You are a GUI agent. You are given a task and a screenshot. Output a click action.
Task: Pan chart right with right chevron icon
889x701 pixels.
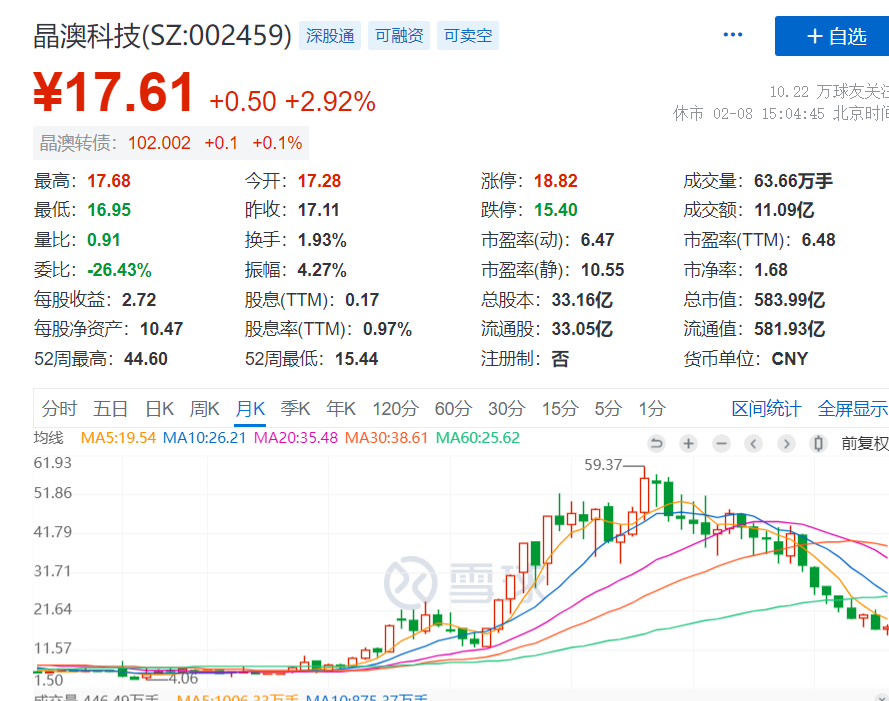[786, 443]
